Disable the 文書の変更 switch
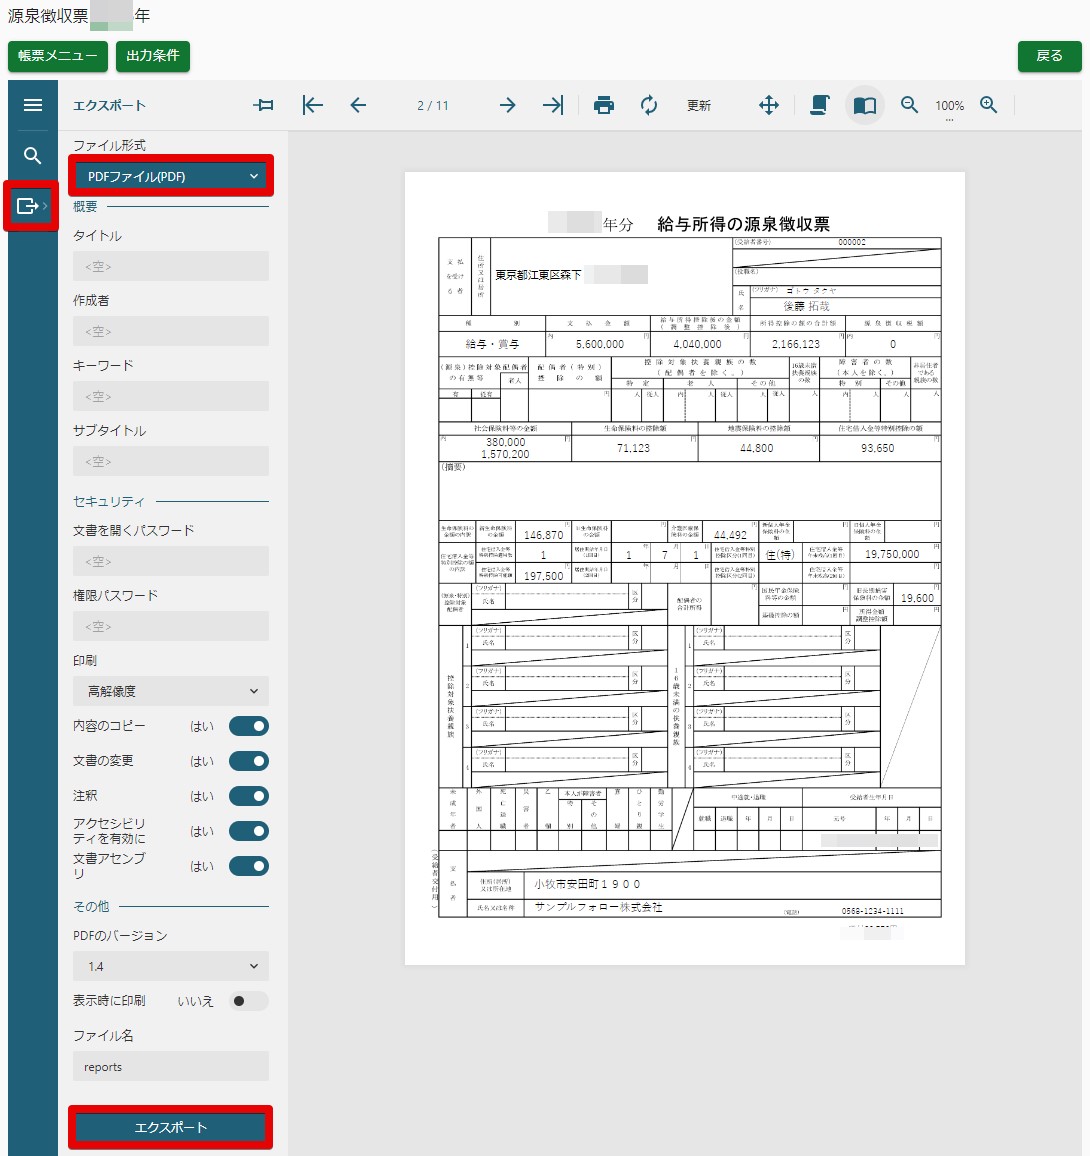The height and width of the screenshot is (1156, 1090). [x=249, y=761]
